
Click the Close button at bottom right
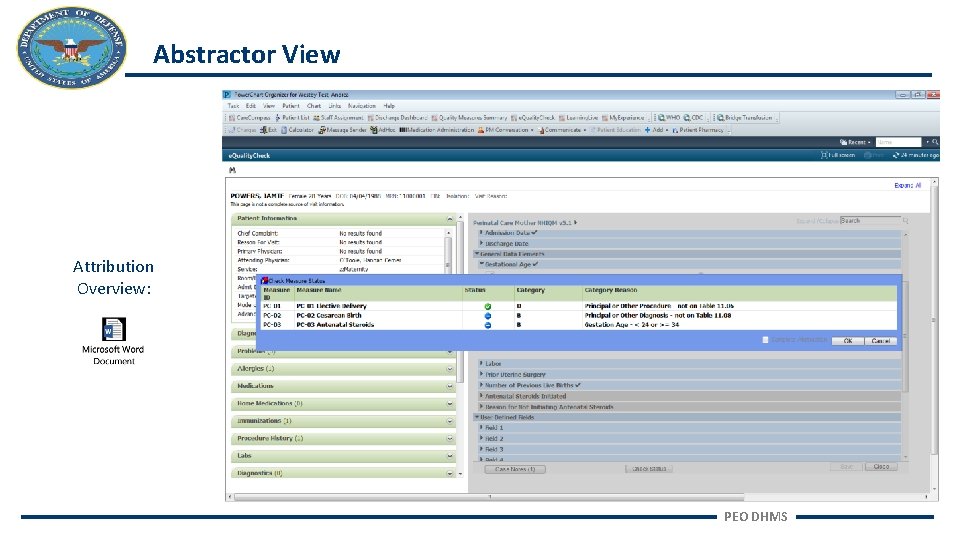point(881,467)
